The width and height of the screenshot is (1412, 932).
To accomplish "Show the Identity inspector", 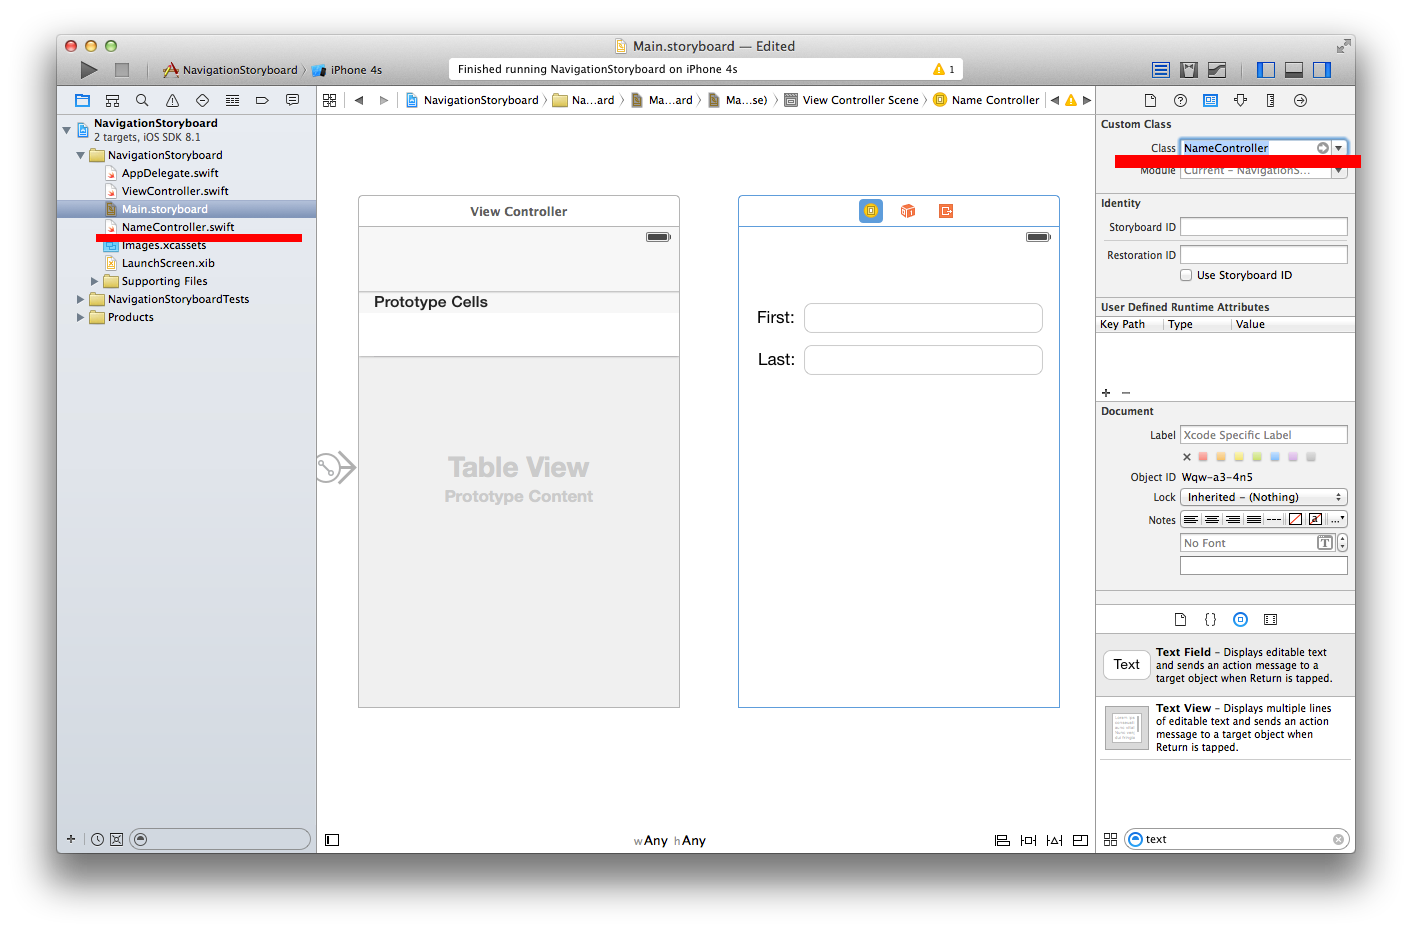I will [1210, 100].
